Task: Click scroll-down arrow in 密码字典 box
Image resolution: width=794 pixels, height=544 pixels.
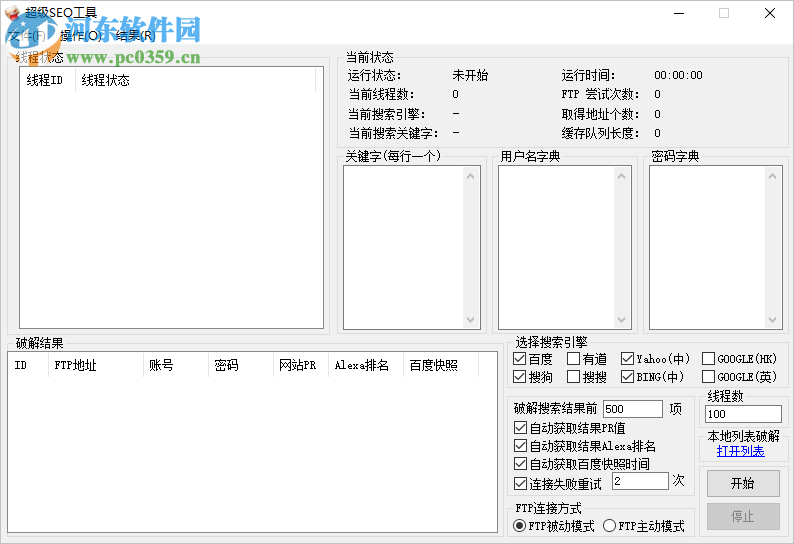Action: pos(772,320)
